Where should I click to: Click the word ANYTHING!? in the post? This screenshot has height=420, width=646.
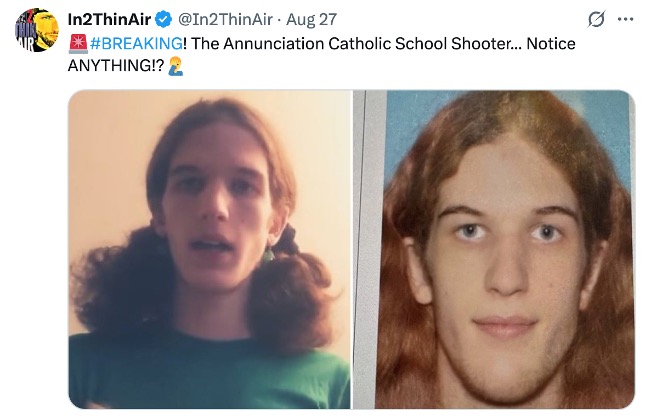click(x=116, y=66)
